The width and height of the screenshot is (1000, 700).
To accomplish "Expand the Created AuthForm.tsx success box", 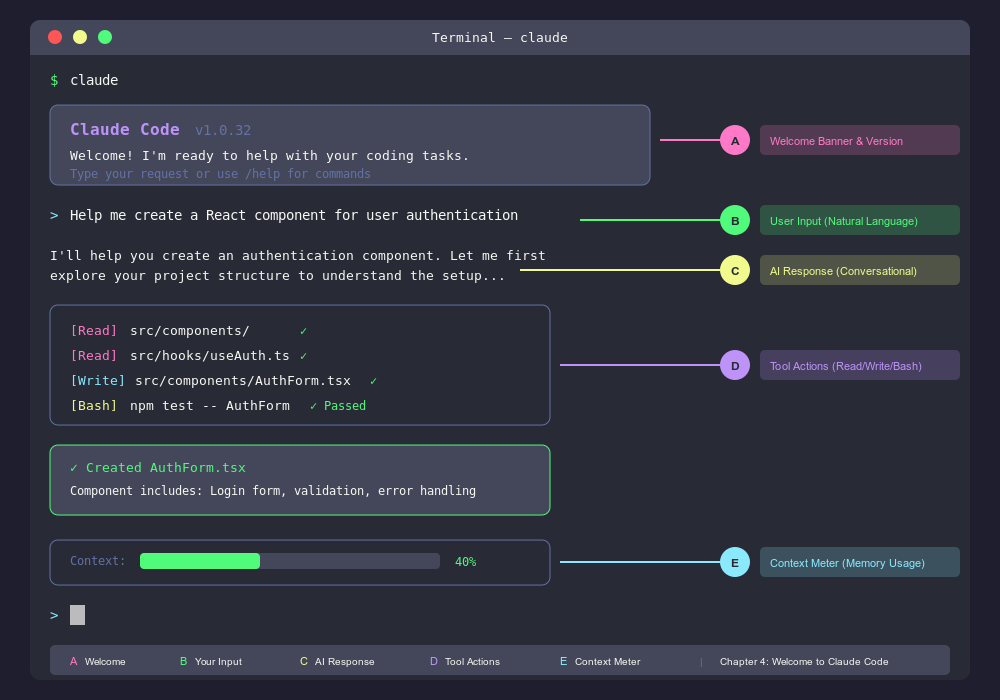I will (300, 480).
